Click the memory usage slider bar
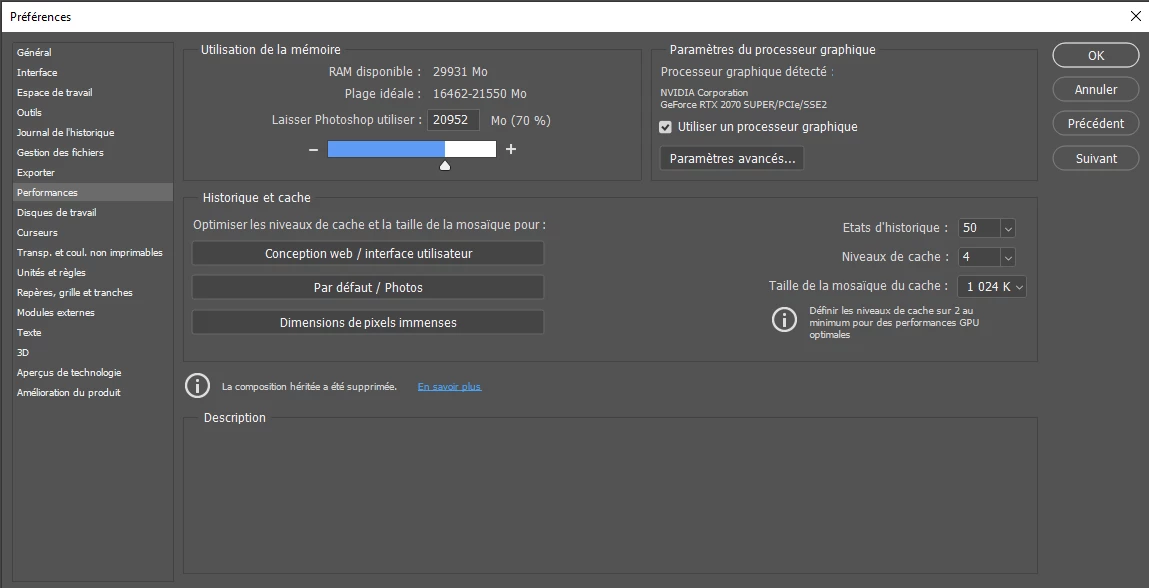Image resolution: width=1149 pixels, height=588 pixels. pos(412,150)
